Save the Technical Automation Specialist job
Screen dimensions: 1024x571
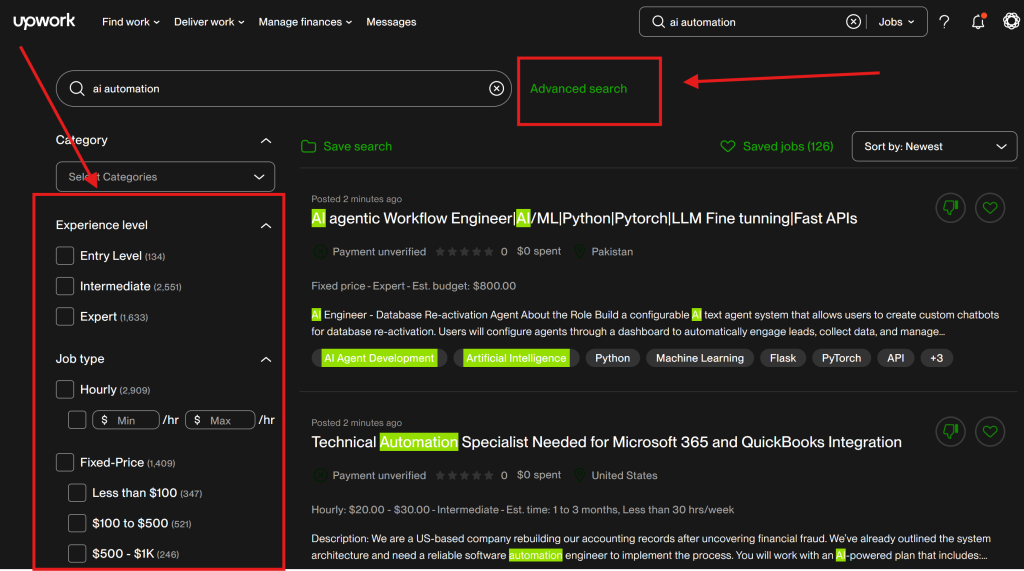[x=990, y=431]
